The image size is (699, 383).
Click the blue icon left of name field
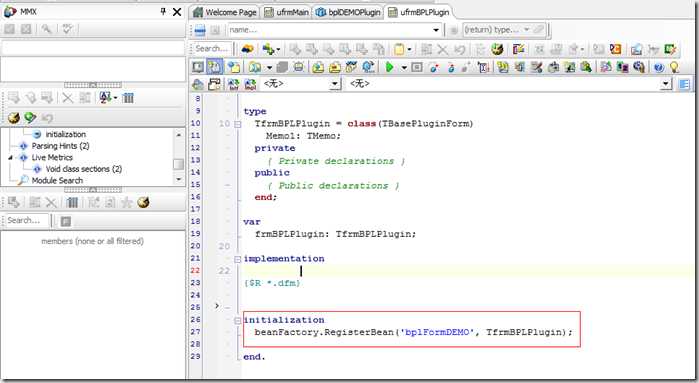point(200,30)
